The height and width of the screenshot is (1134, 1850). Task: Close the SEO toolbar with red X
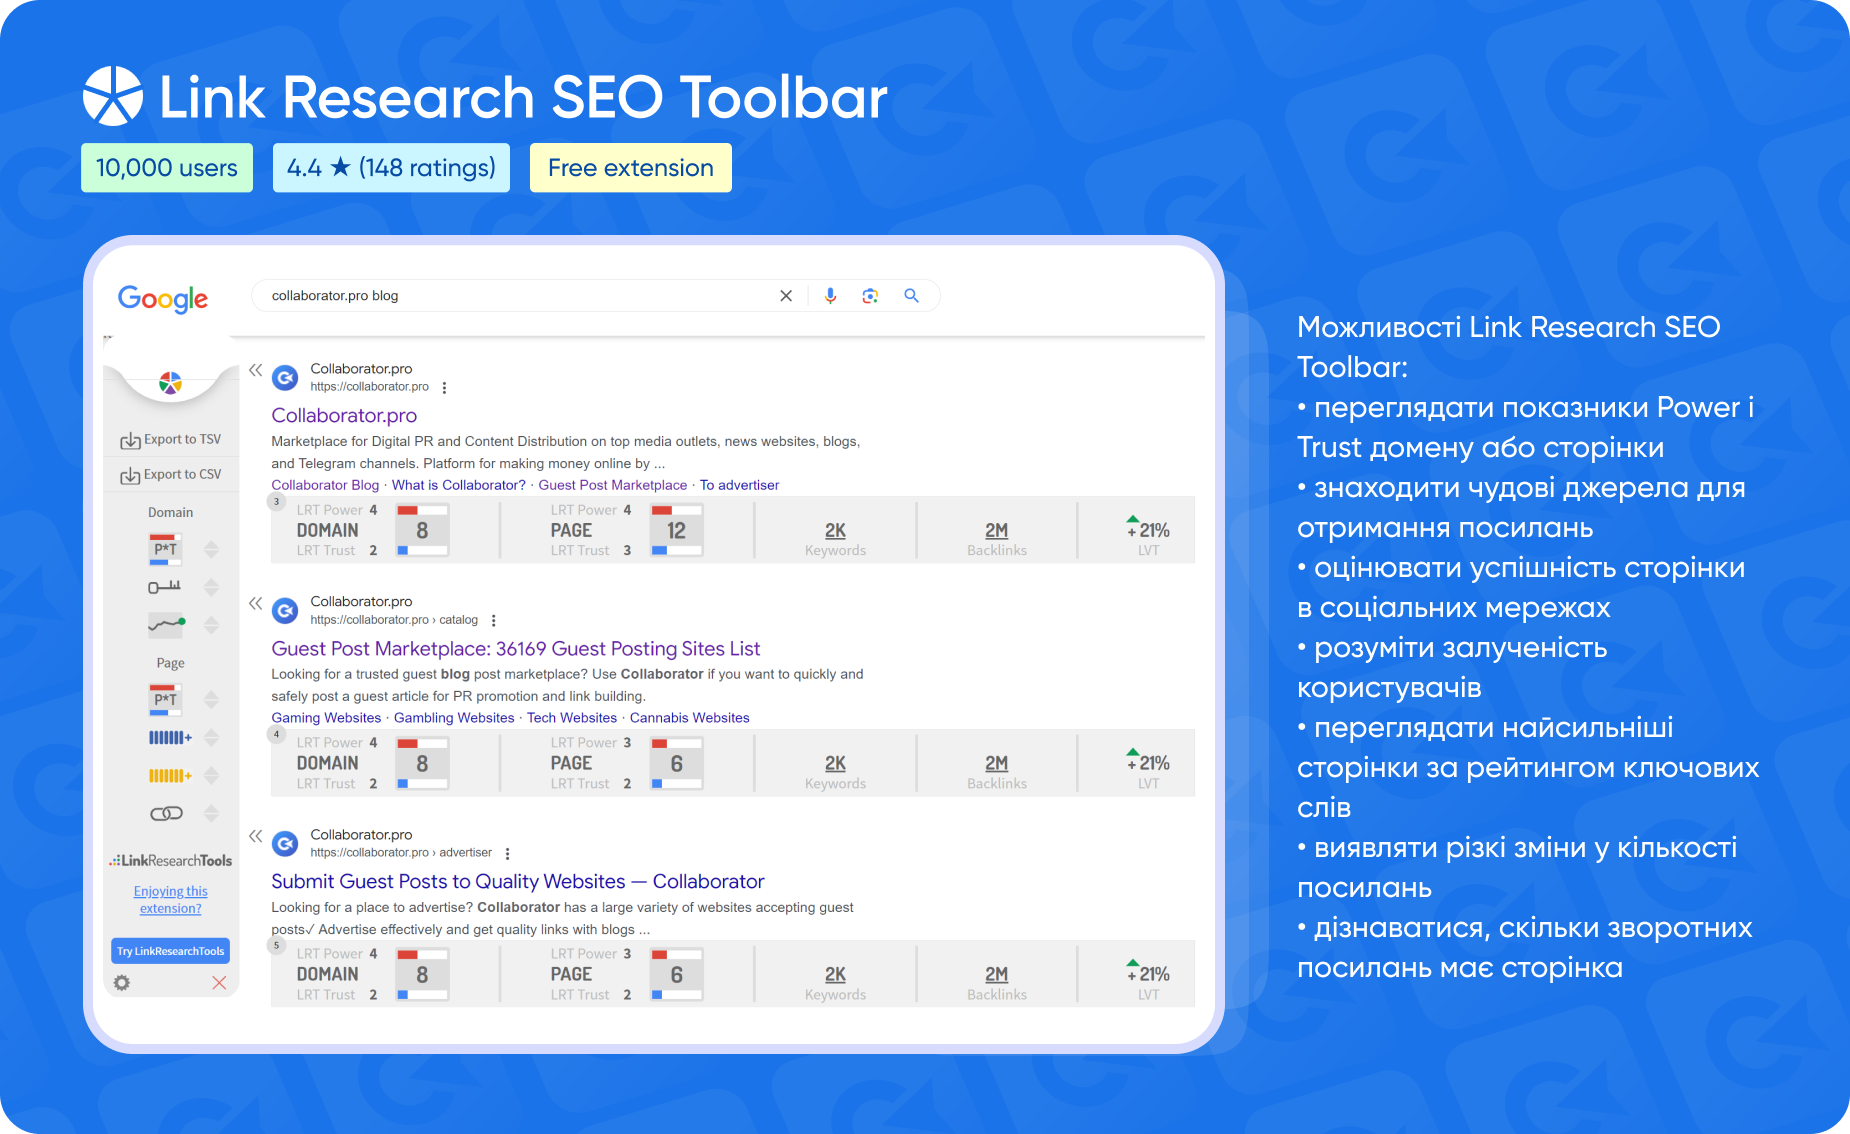219,983
